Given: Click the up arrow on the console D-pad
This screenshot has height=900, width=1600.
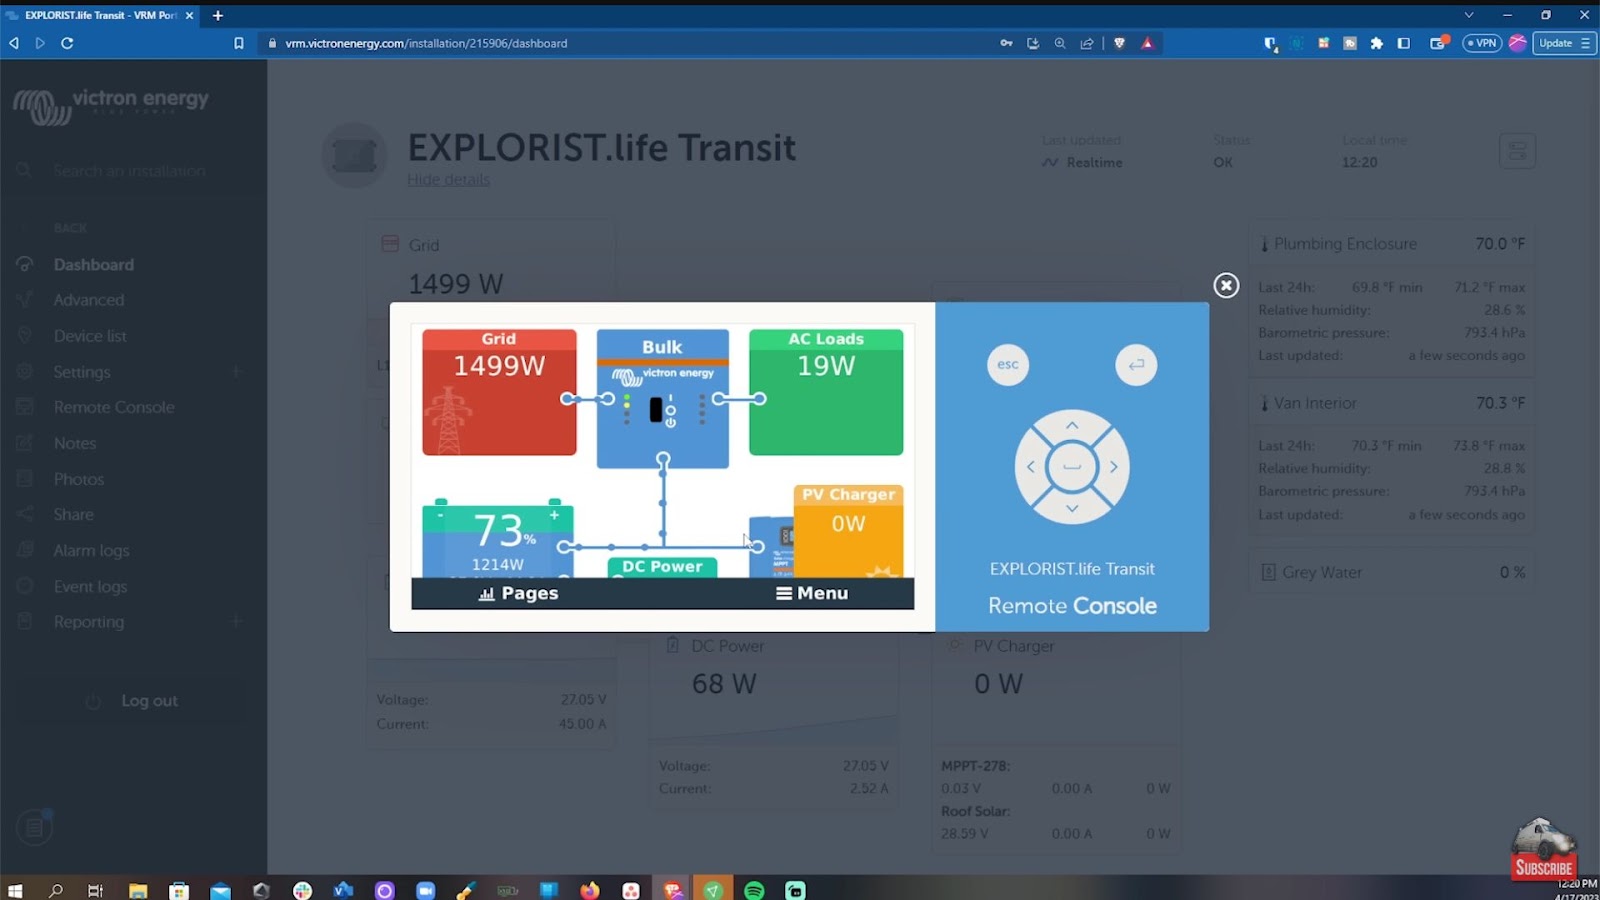Looking at the screenshot, I should [1072, 425].
